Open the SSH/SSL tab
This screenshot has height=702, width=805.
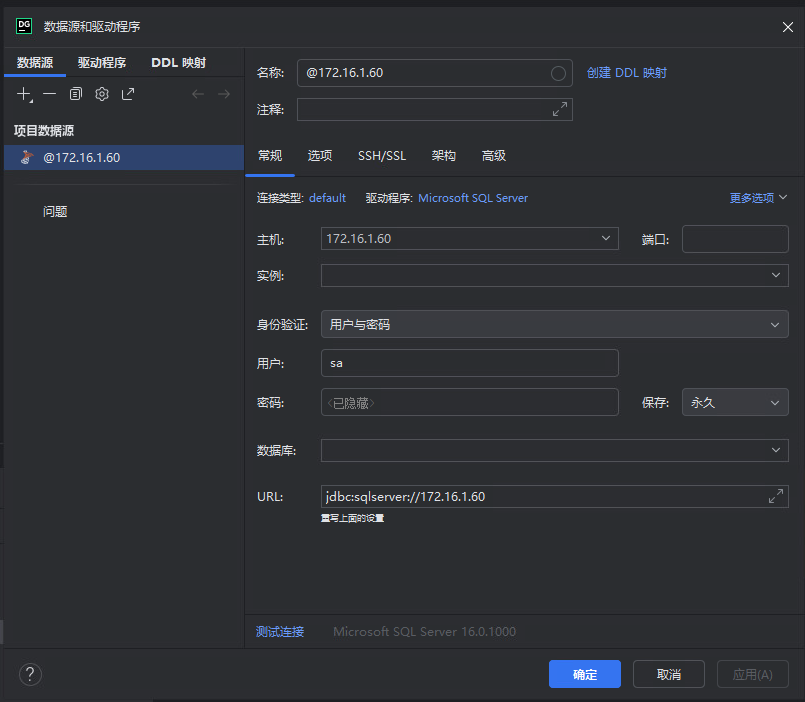[x=382, y=156]
